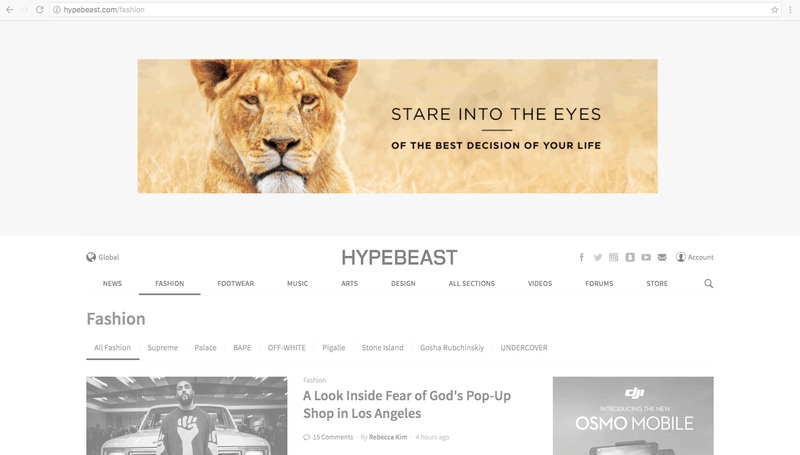Image resolution: width=800 pixels, height=455 pixels.
Task: Open Hypebeast Facebook page icon
Action: [581, 257]
